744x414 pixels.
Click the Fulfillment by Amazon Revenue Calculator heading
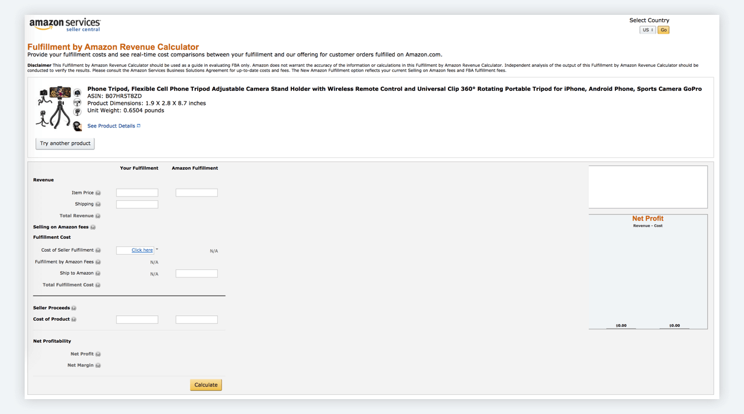[113, 47]
